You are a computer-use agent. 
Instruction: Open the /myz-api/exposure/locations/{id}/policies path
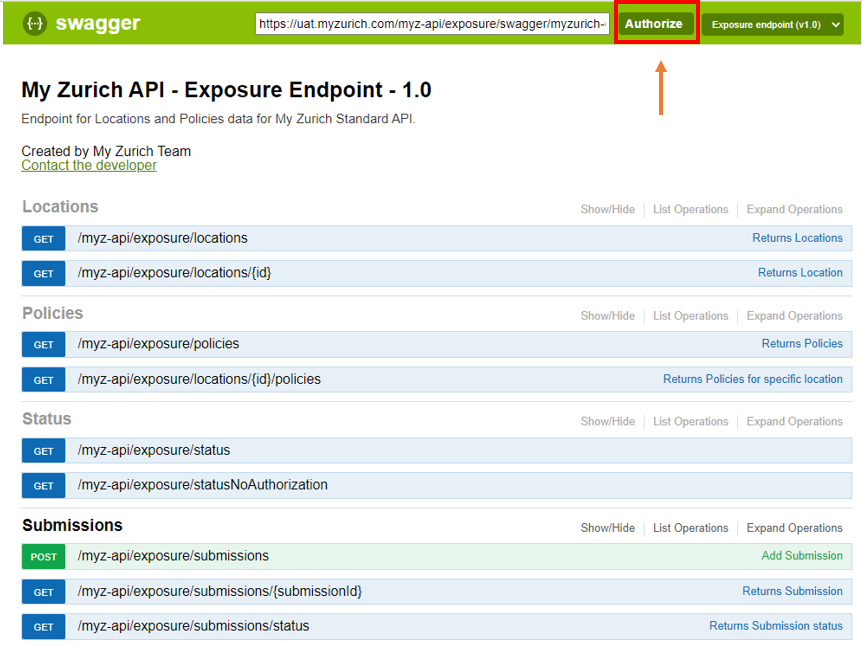[x=199, y=379]
